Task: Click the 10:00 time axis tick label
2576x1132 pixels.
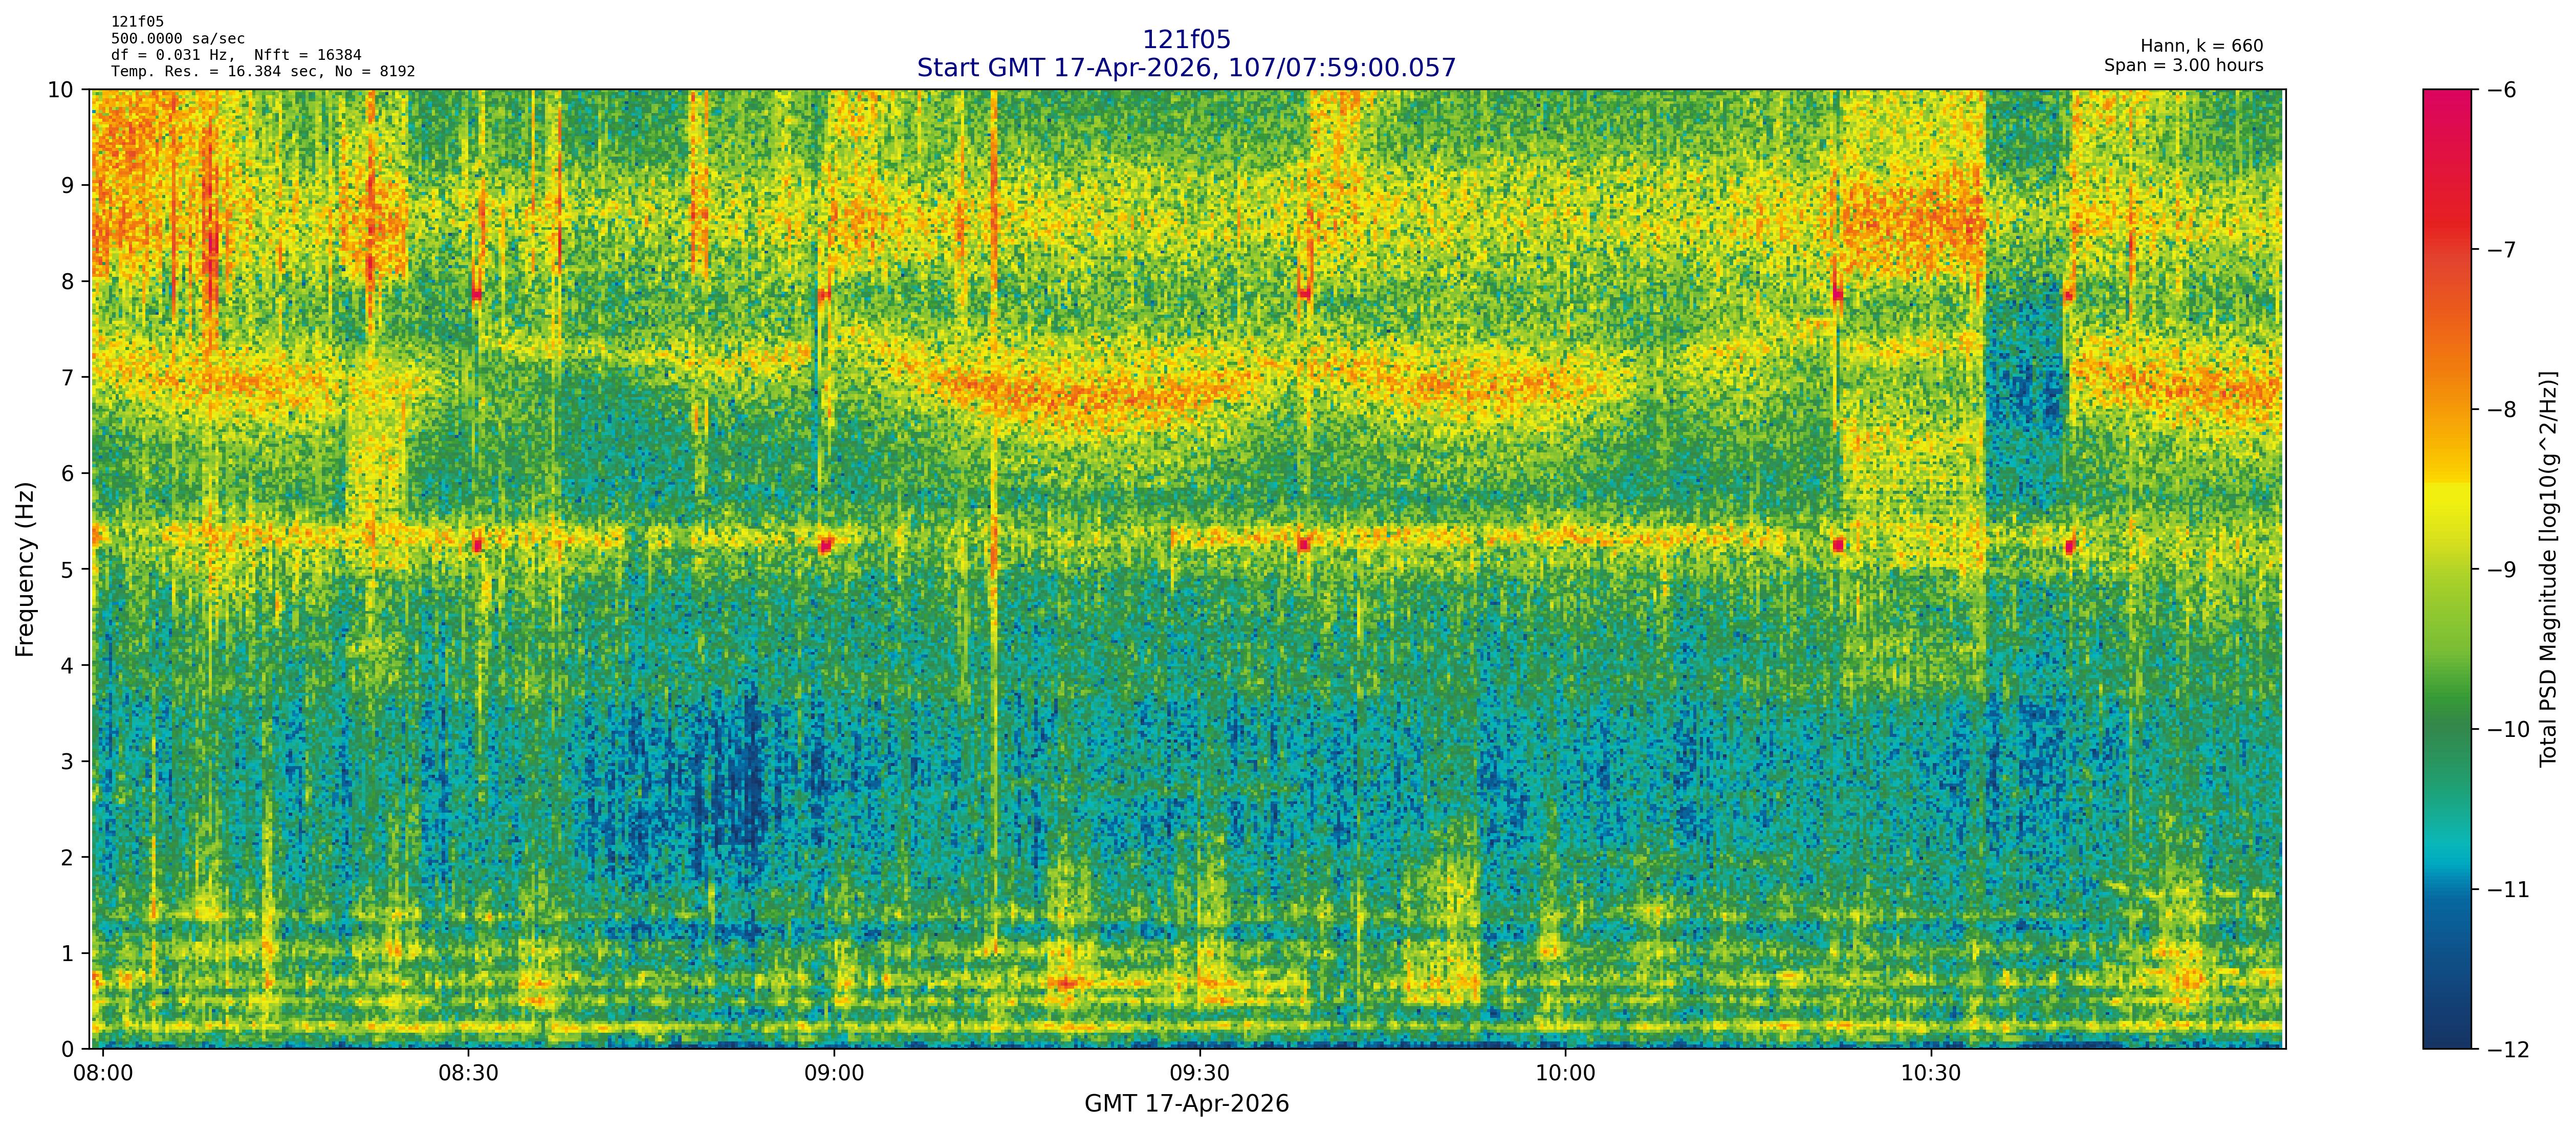Action: pos(1565,1073)
